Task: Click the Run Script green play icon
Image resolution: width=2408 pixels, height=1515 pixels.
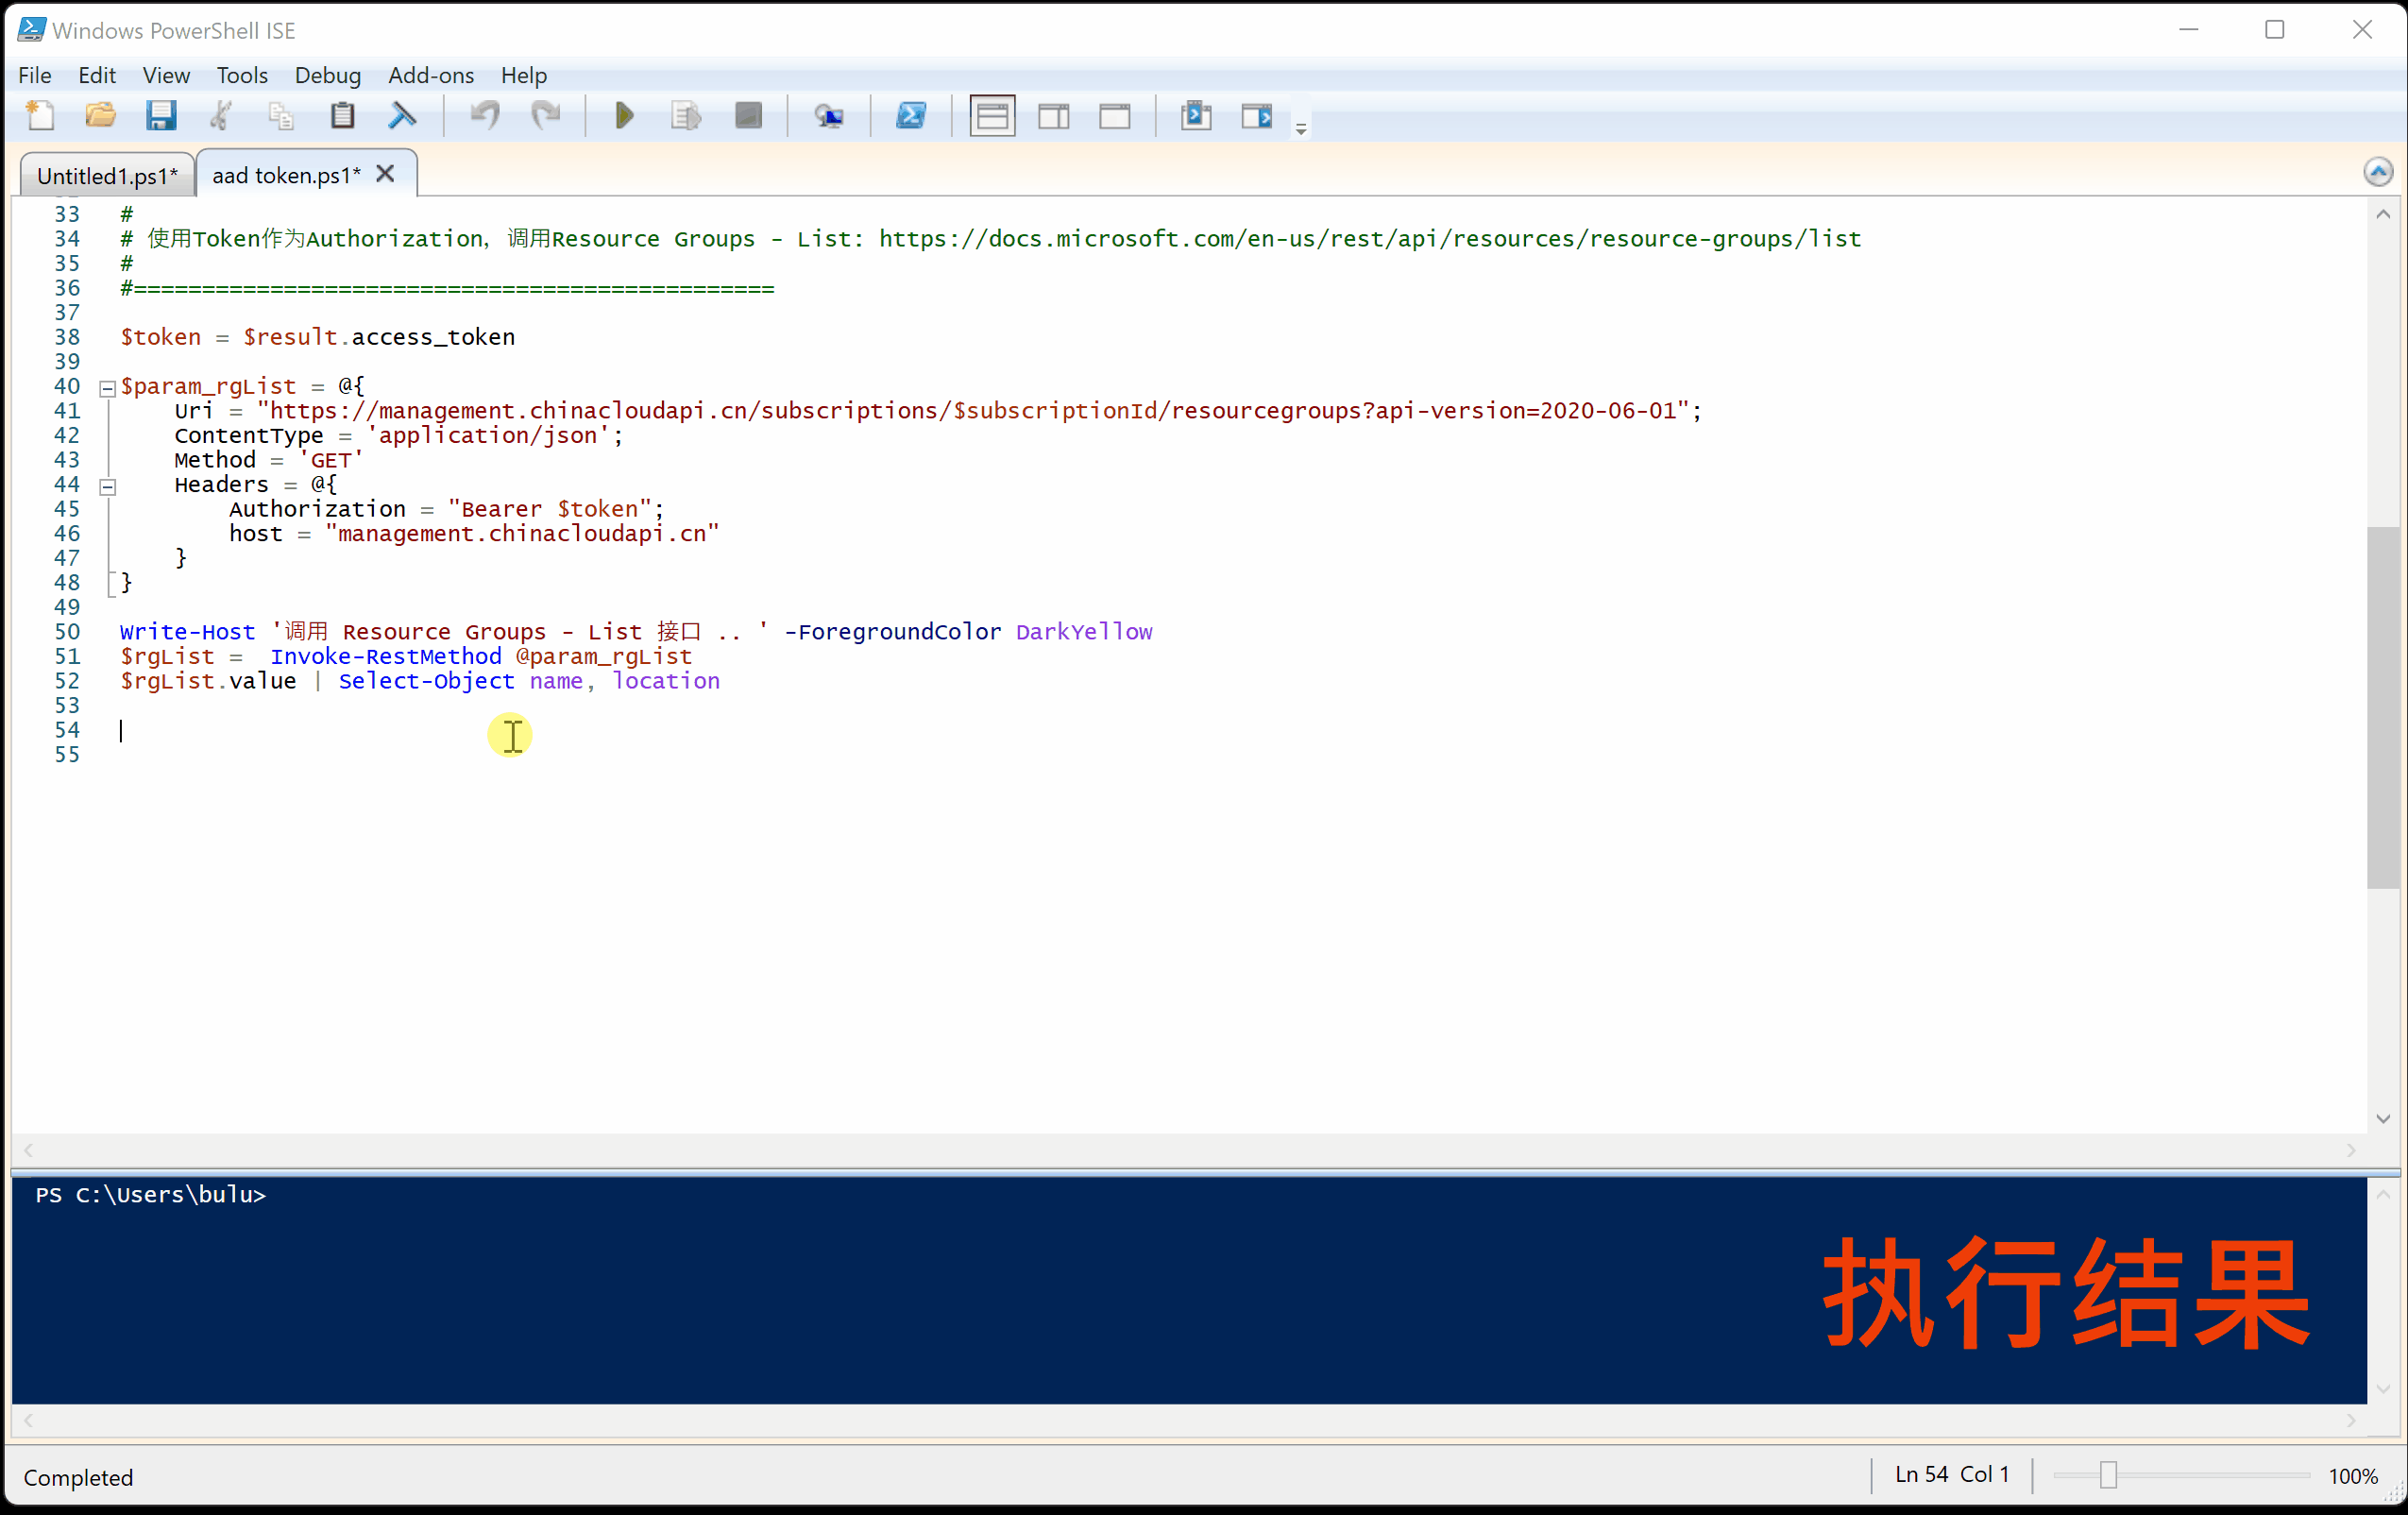Action: [x=625, y=116]
